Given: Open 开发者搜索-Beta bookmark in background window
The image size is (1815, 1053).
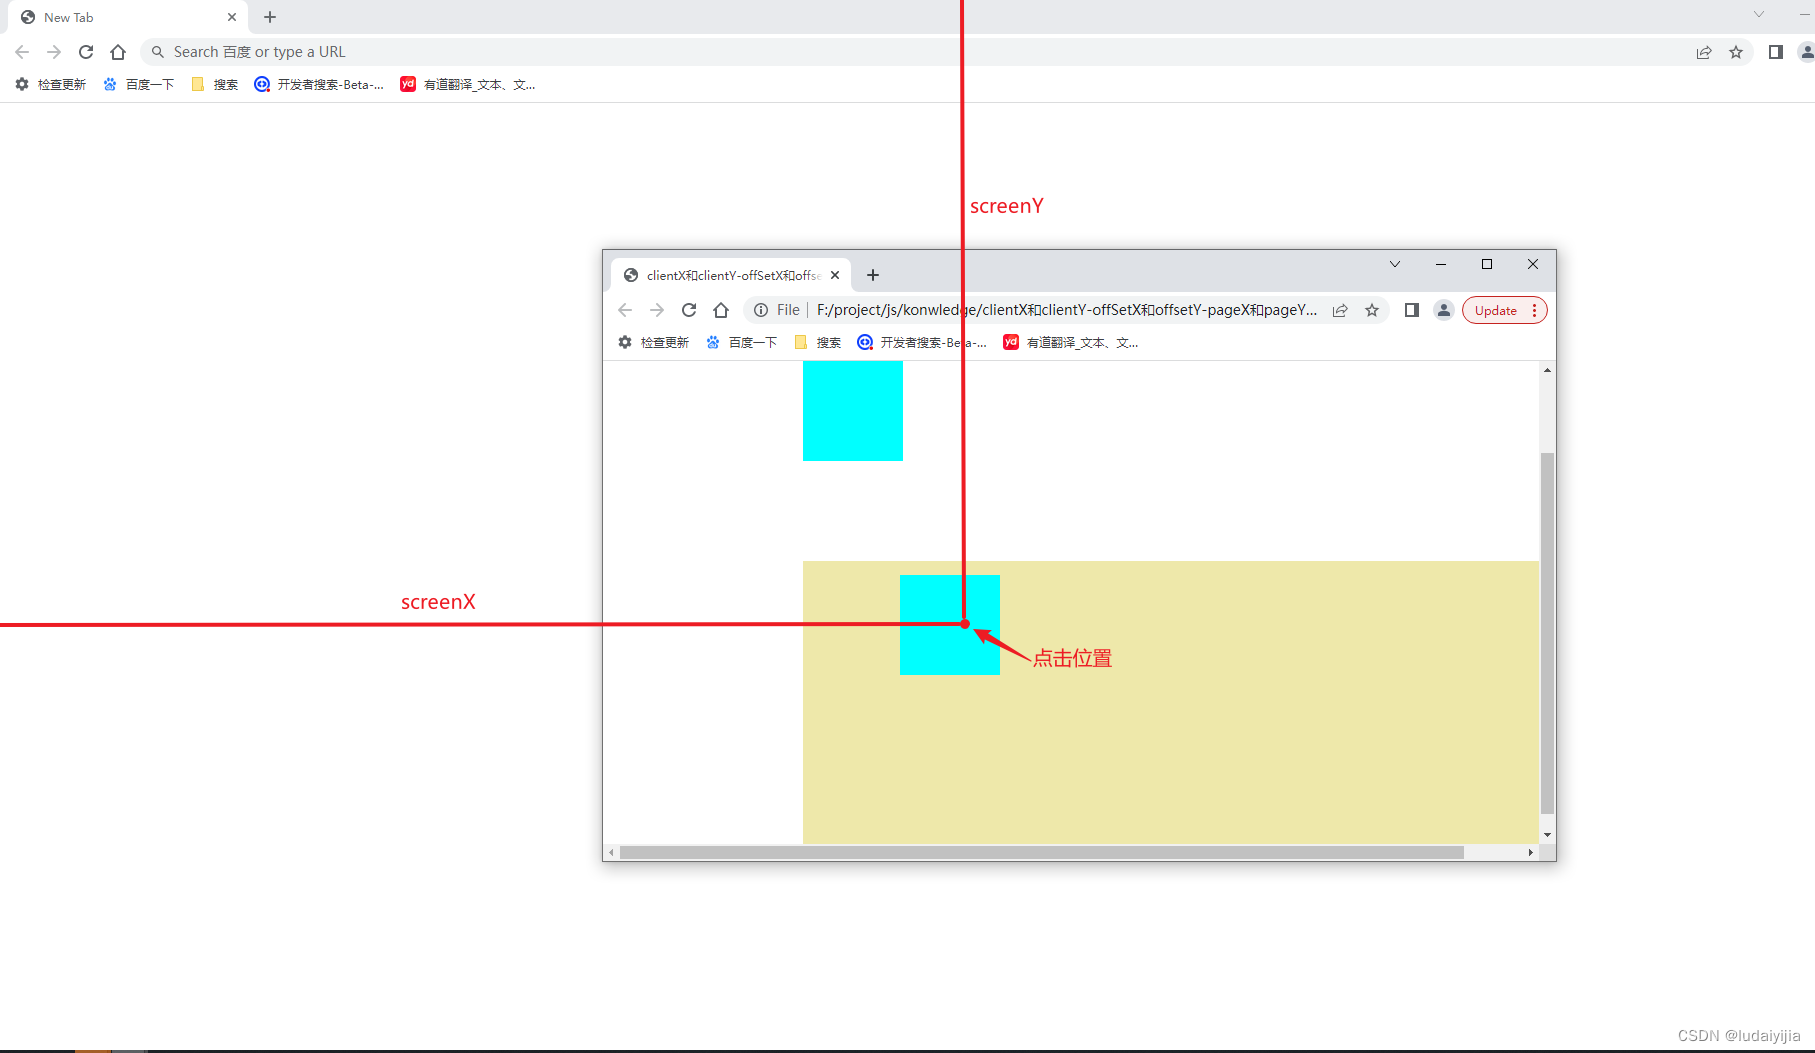Looking at the screenshot, I should tap(319, 85).
